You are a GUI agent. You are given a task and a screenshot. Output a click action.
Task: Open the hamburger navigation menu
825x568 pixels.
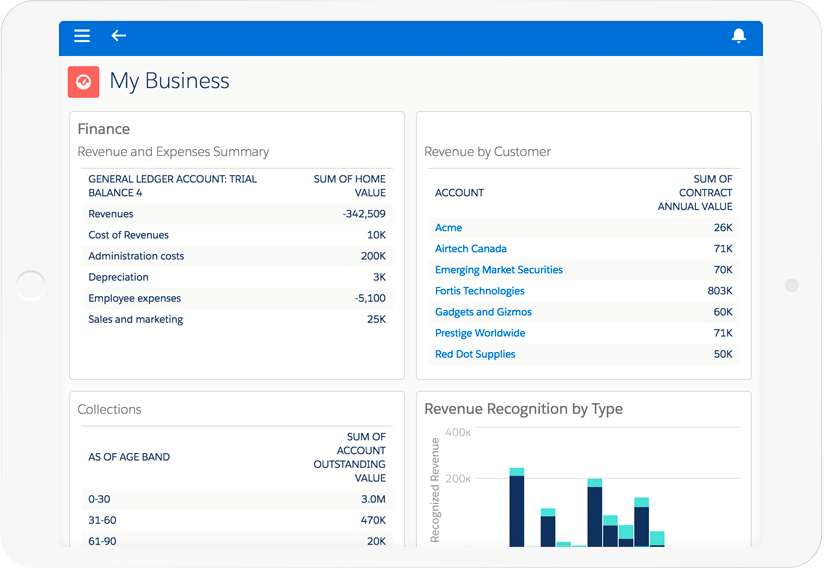82,36
